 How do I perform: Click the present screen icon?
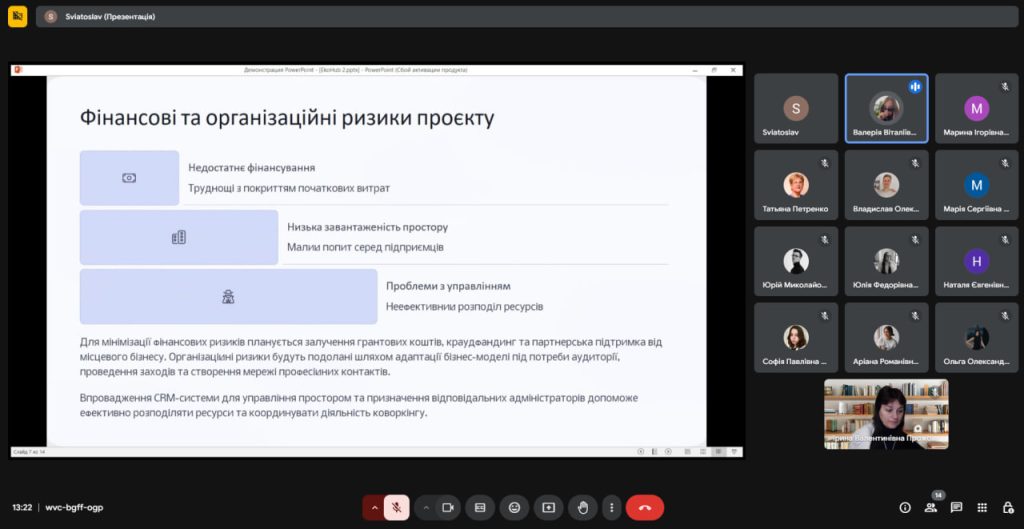click(x=548, y=507)
